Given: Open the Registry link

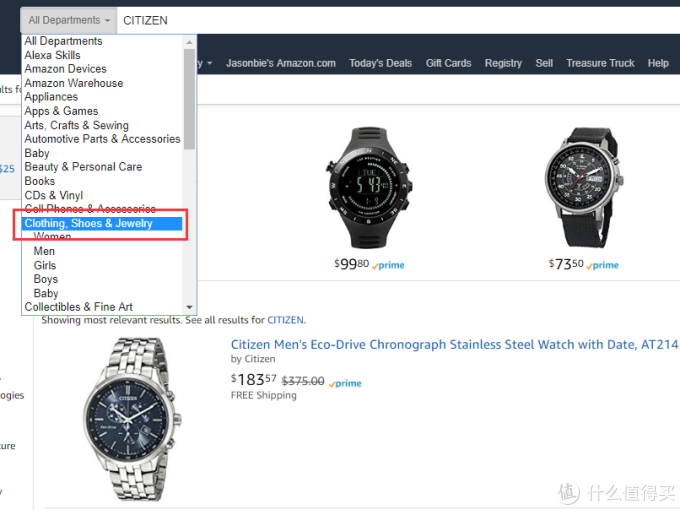Looking at the screenshot, I should (x=503, y=63).
